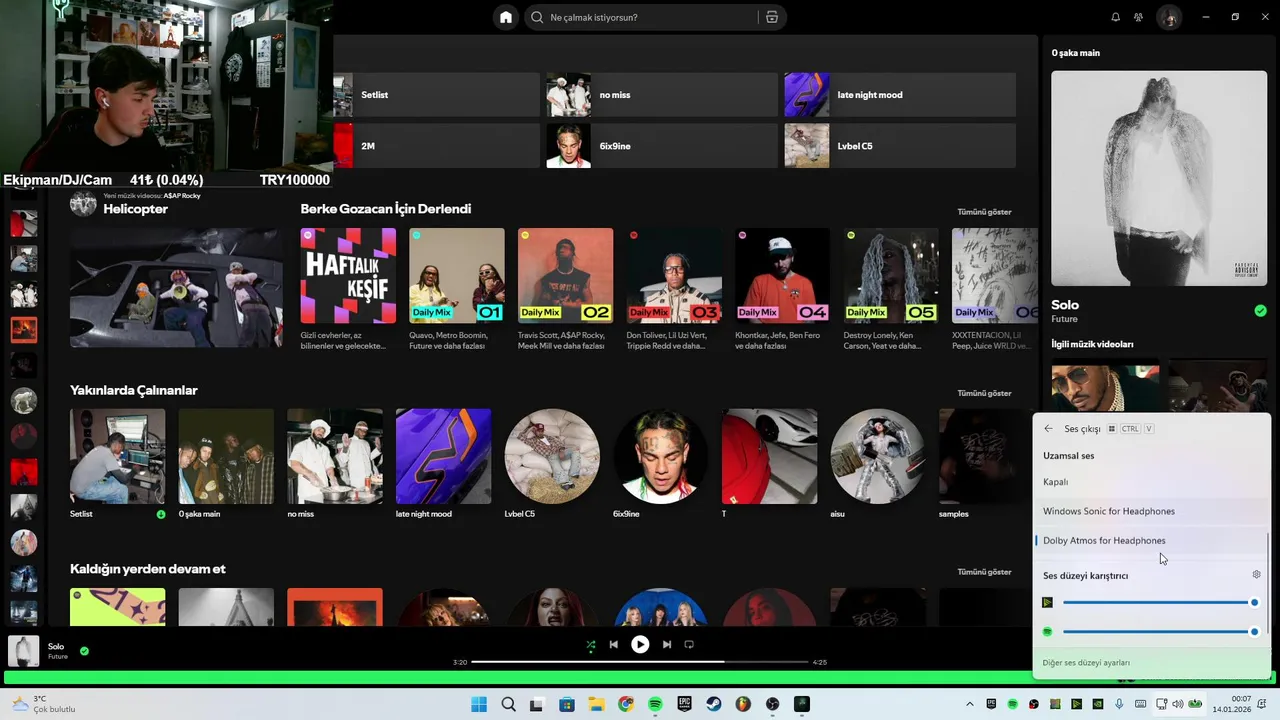Image resolution: width=1280 pixels, height=720 pixels.
Task: Open File Explorer from taskbar
Action: pyautogui.click(x=596, y=704)
